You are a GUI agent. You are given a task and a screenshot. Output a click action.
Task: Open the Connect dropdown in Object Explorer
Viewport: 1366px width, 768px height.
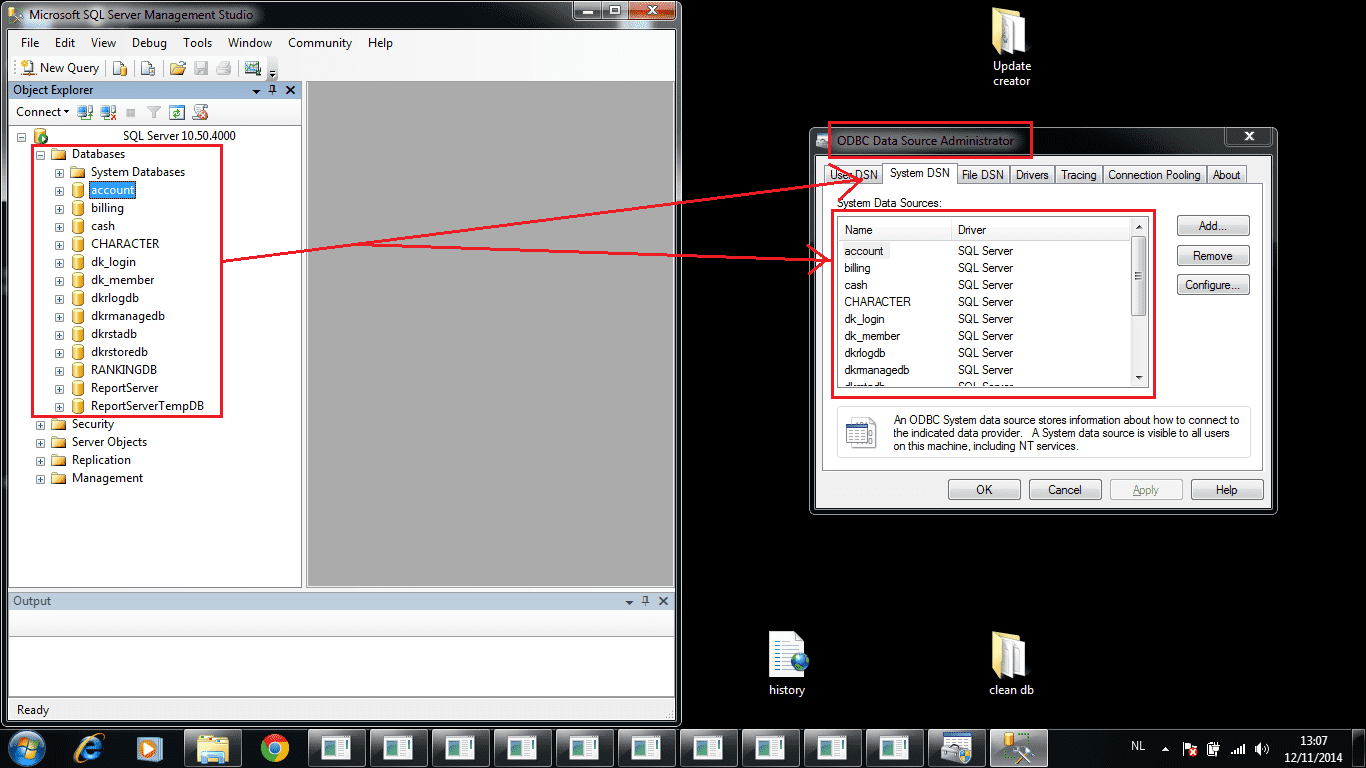(42, 112)
